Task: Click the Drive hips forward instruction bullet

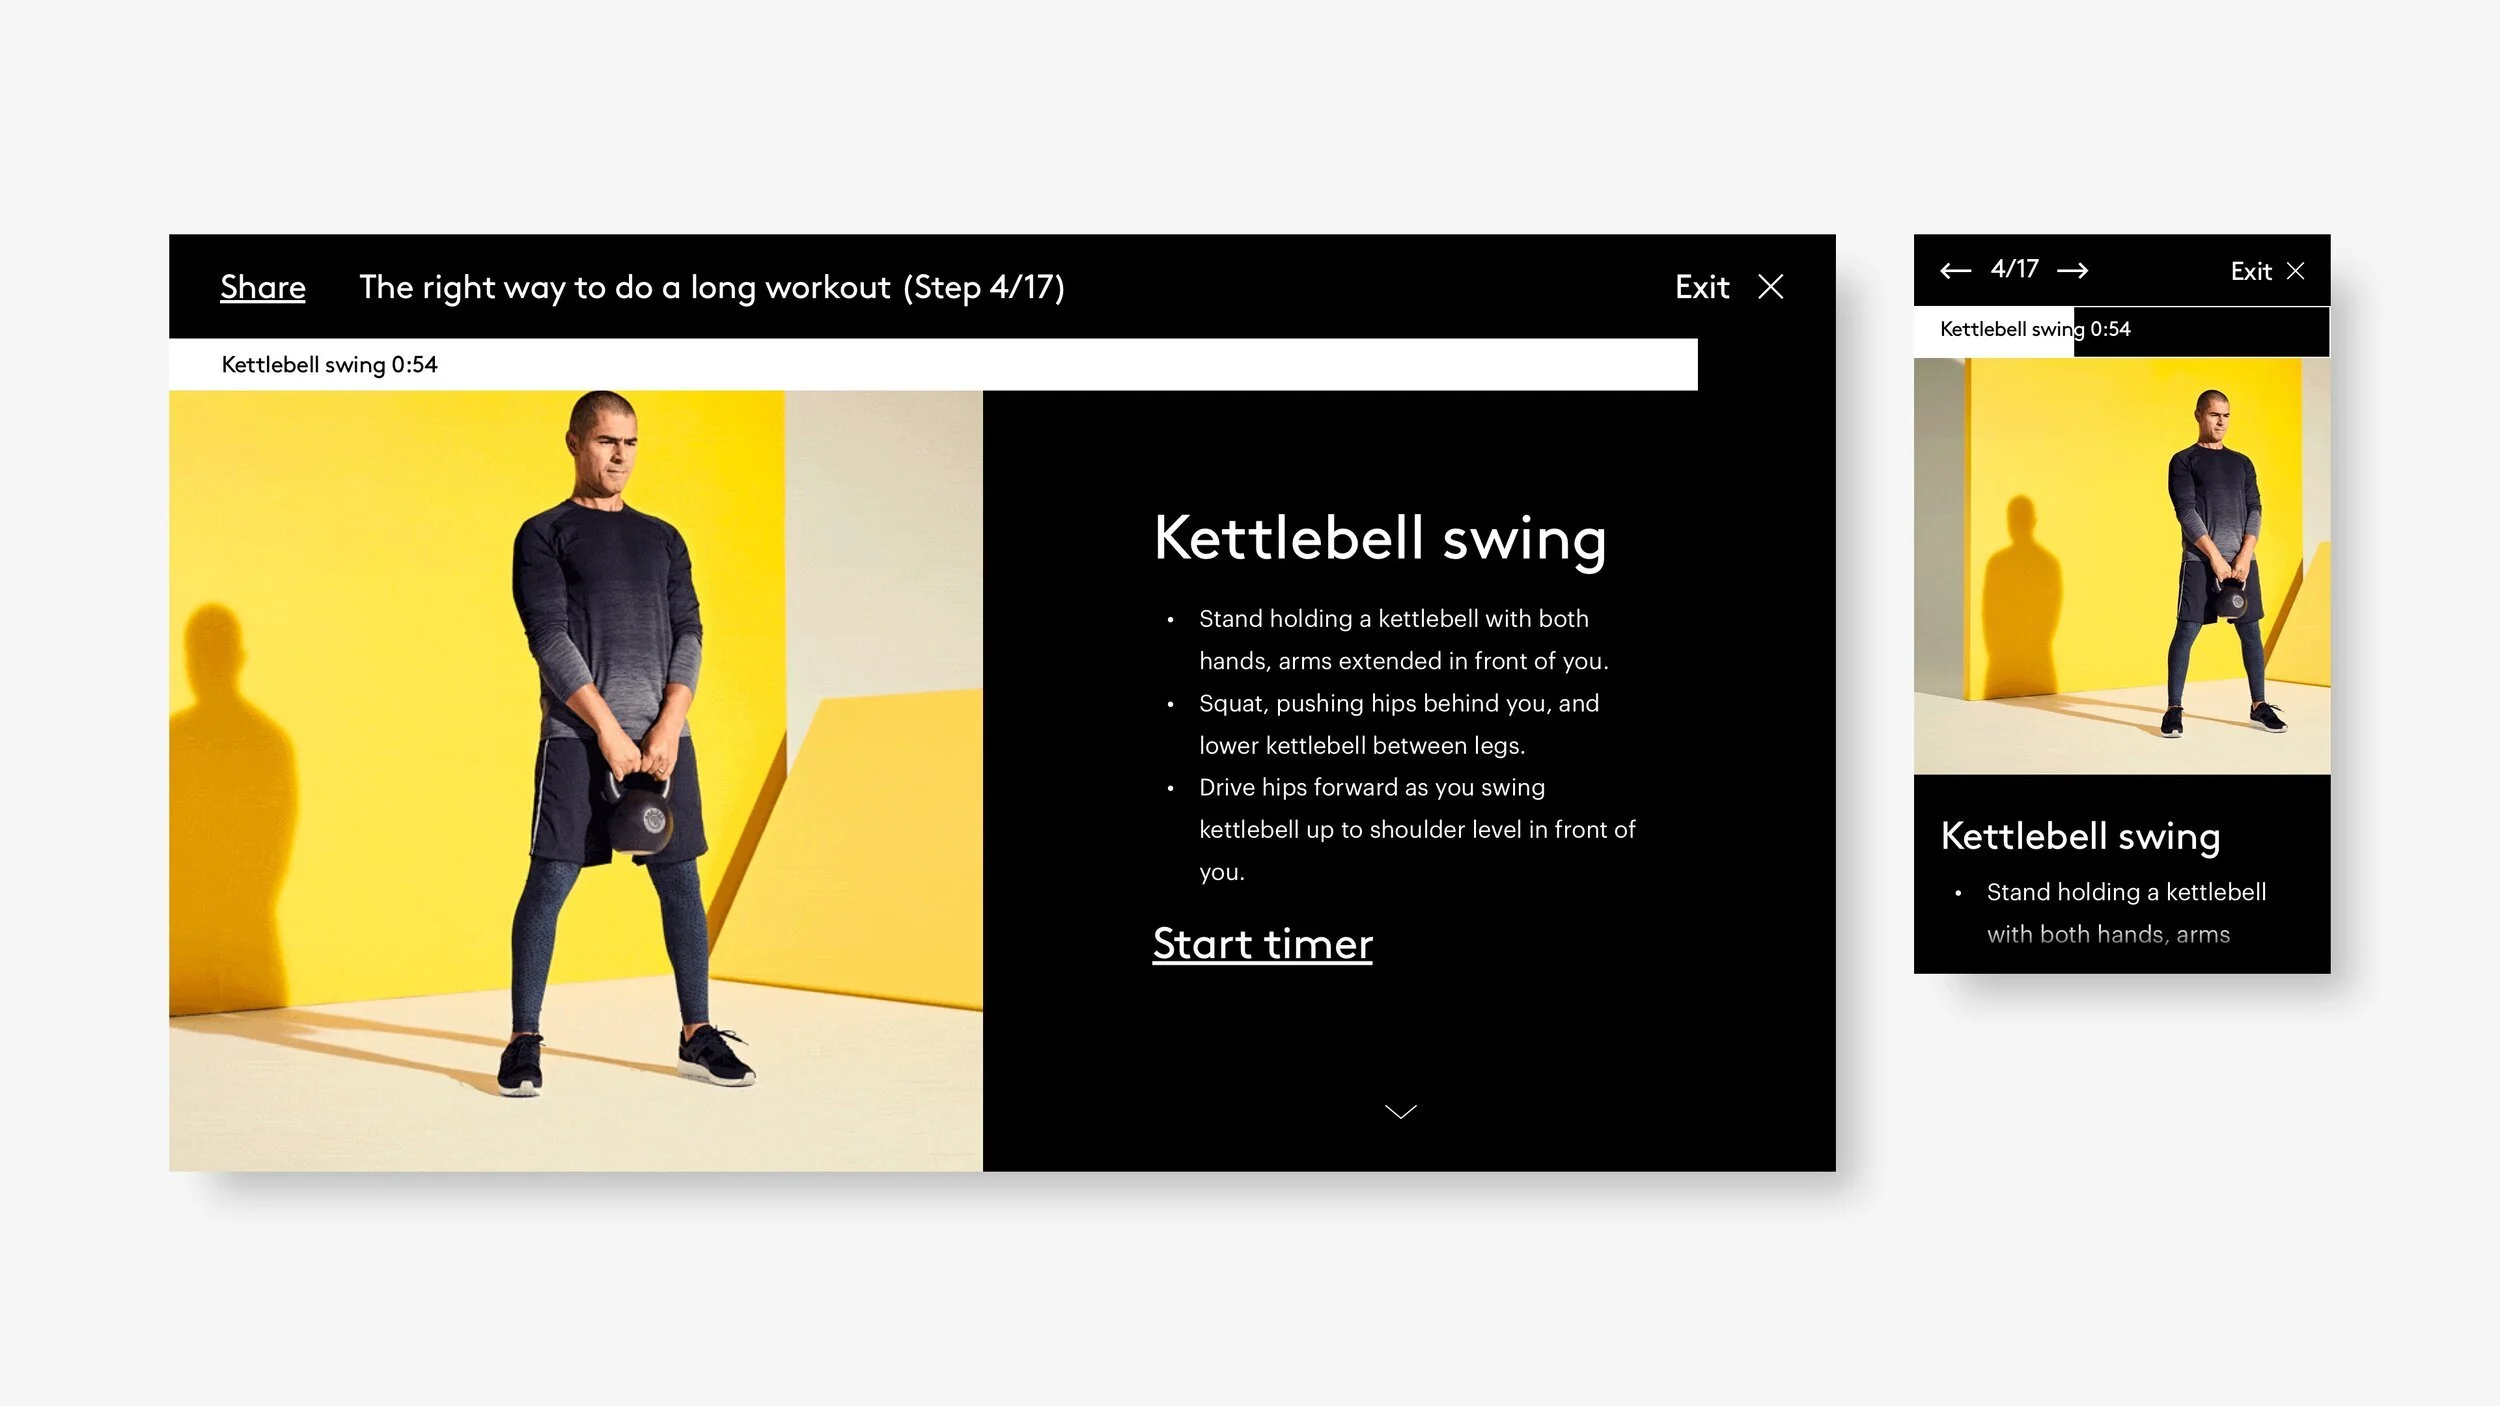Action: [x=1416, y=829]
